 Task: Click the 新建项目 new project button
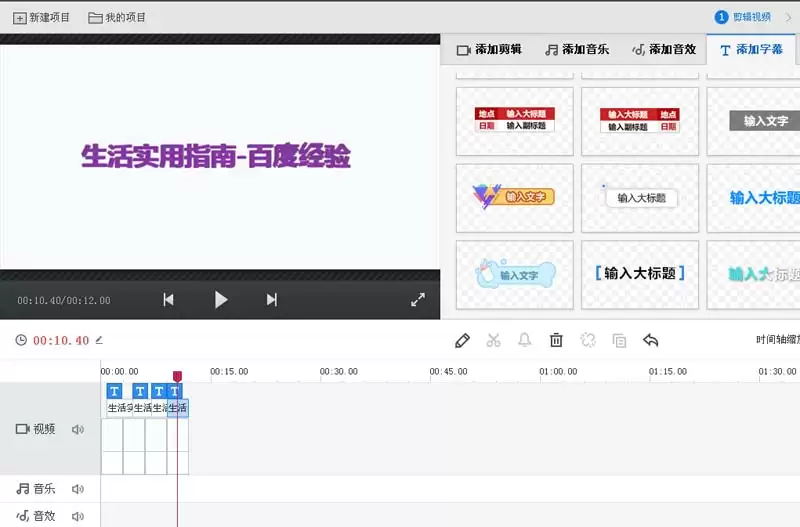click(41, 18)
